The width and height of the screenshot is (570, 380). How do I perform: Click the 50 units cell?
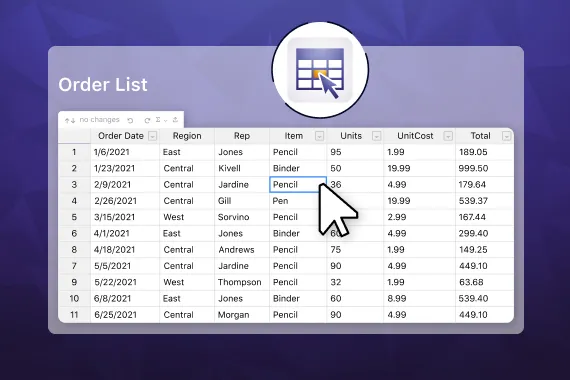[355, 168]
